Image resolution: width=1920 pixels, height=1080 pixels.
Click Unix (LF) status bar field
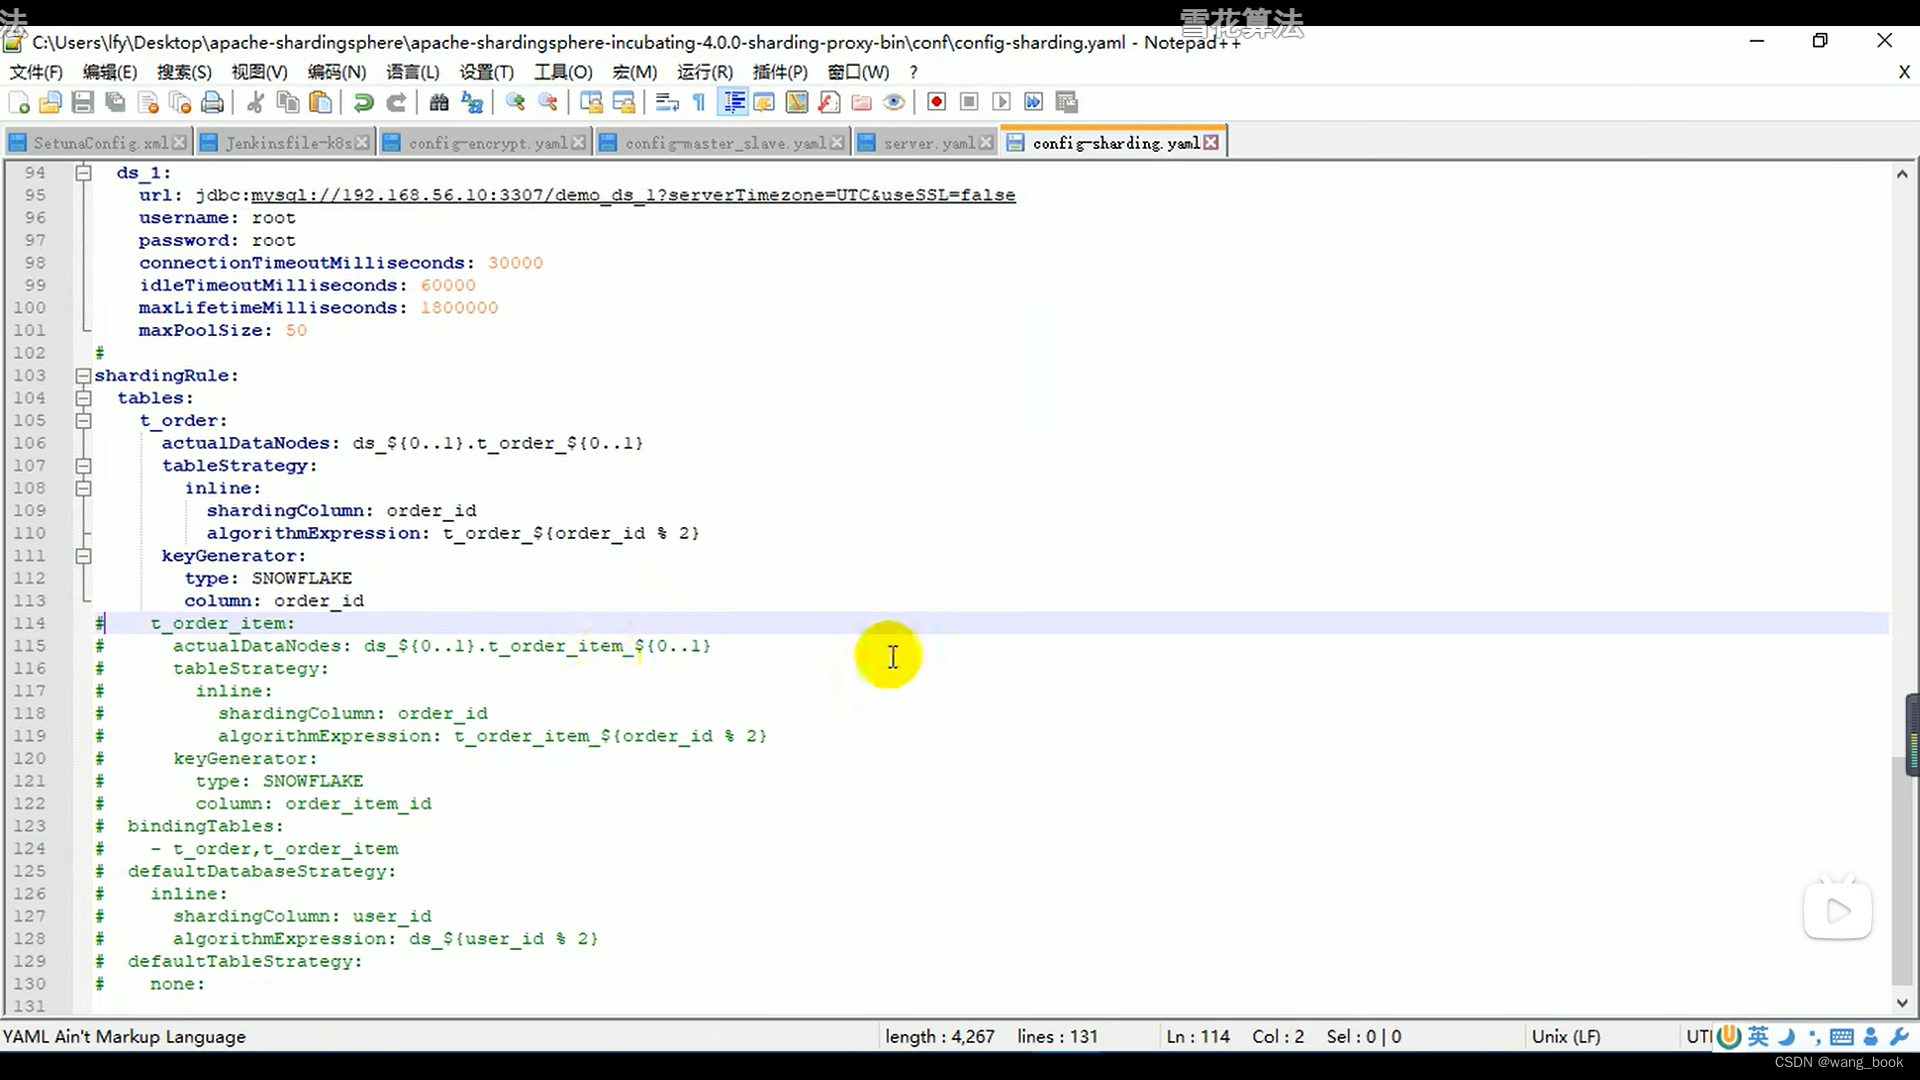pyautogui.click(x=1566, y=1037)
